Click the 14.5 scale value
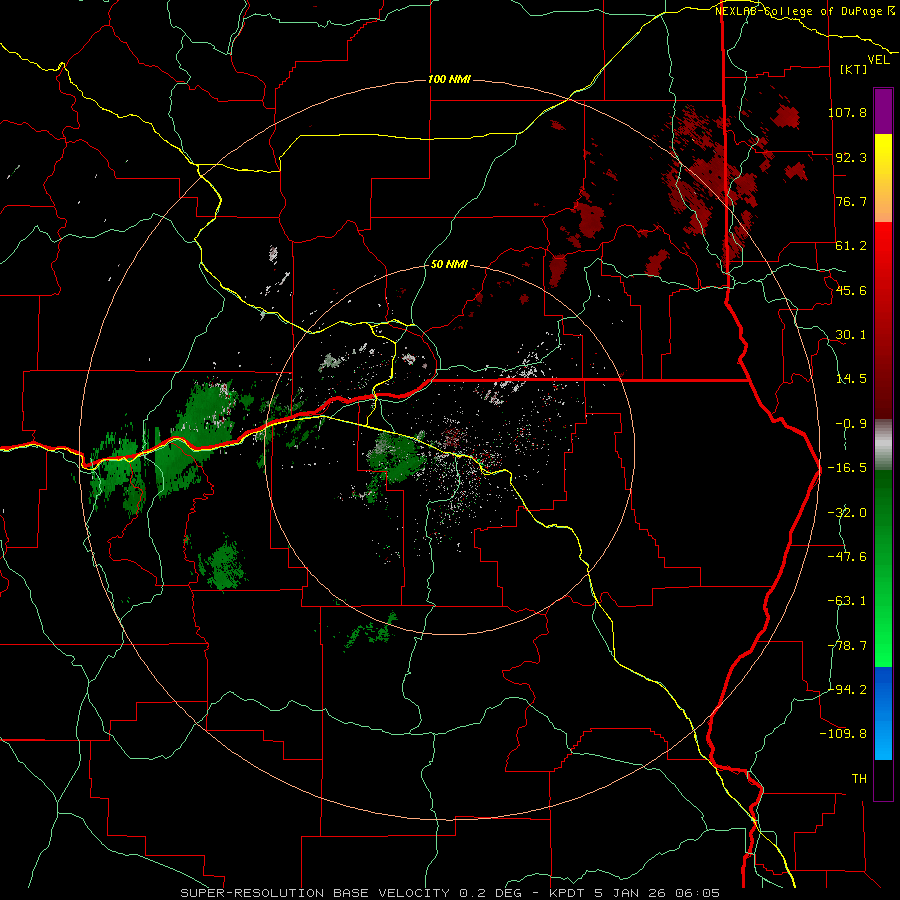 click(851, 379)
